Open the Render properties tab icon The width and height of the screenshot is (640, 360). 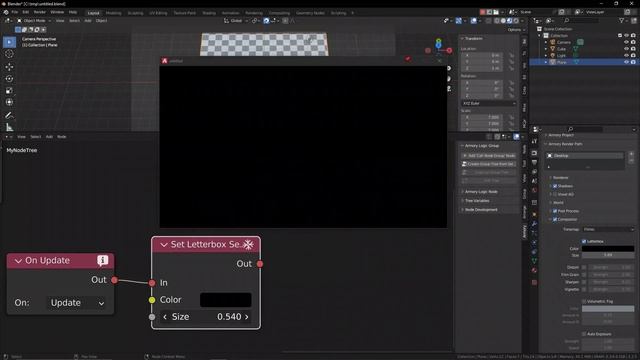tap(534, 153)
